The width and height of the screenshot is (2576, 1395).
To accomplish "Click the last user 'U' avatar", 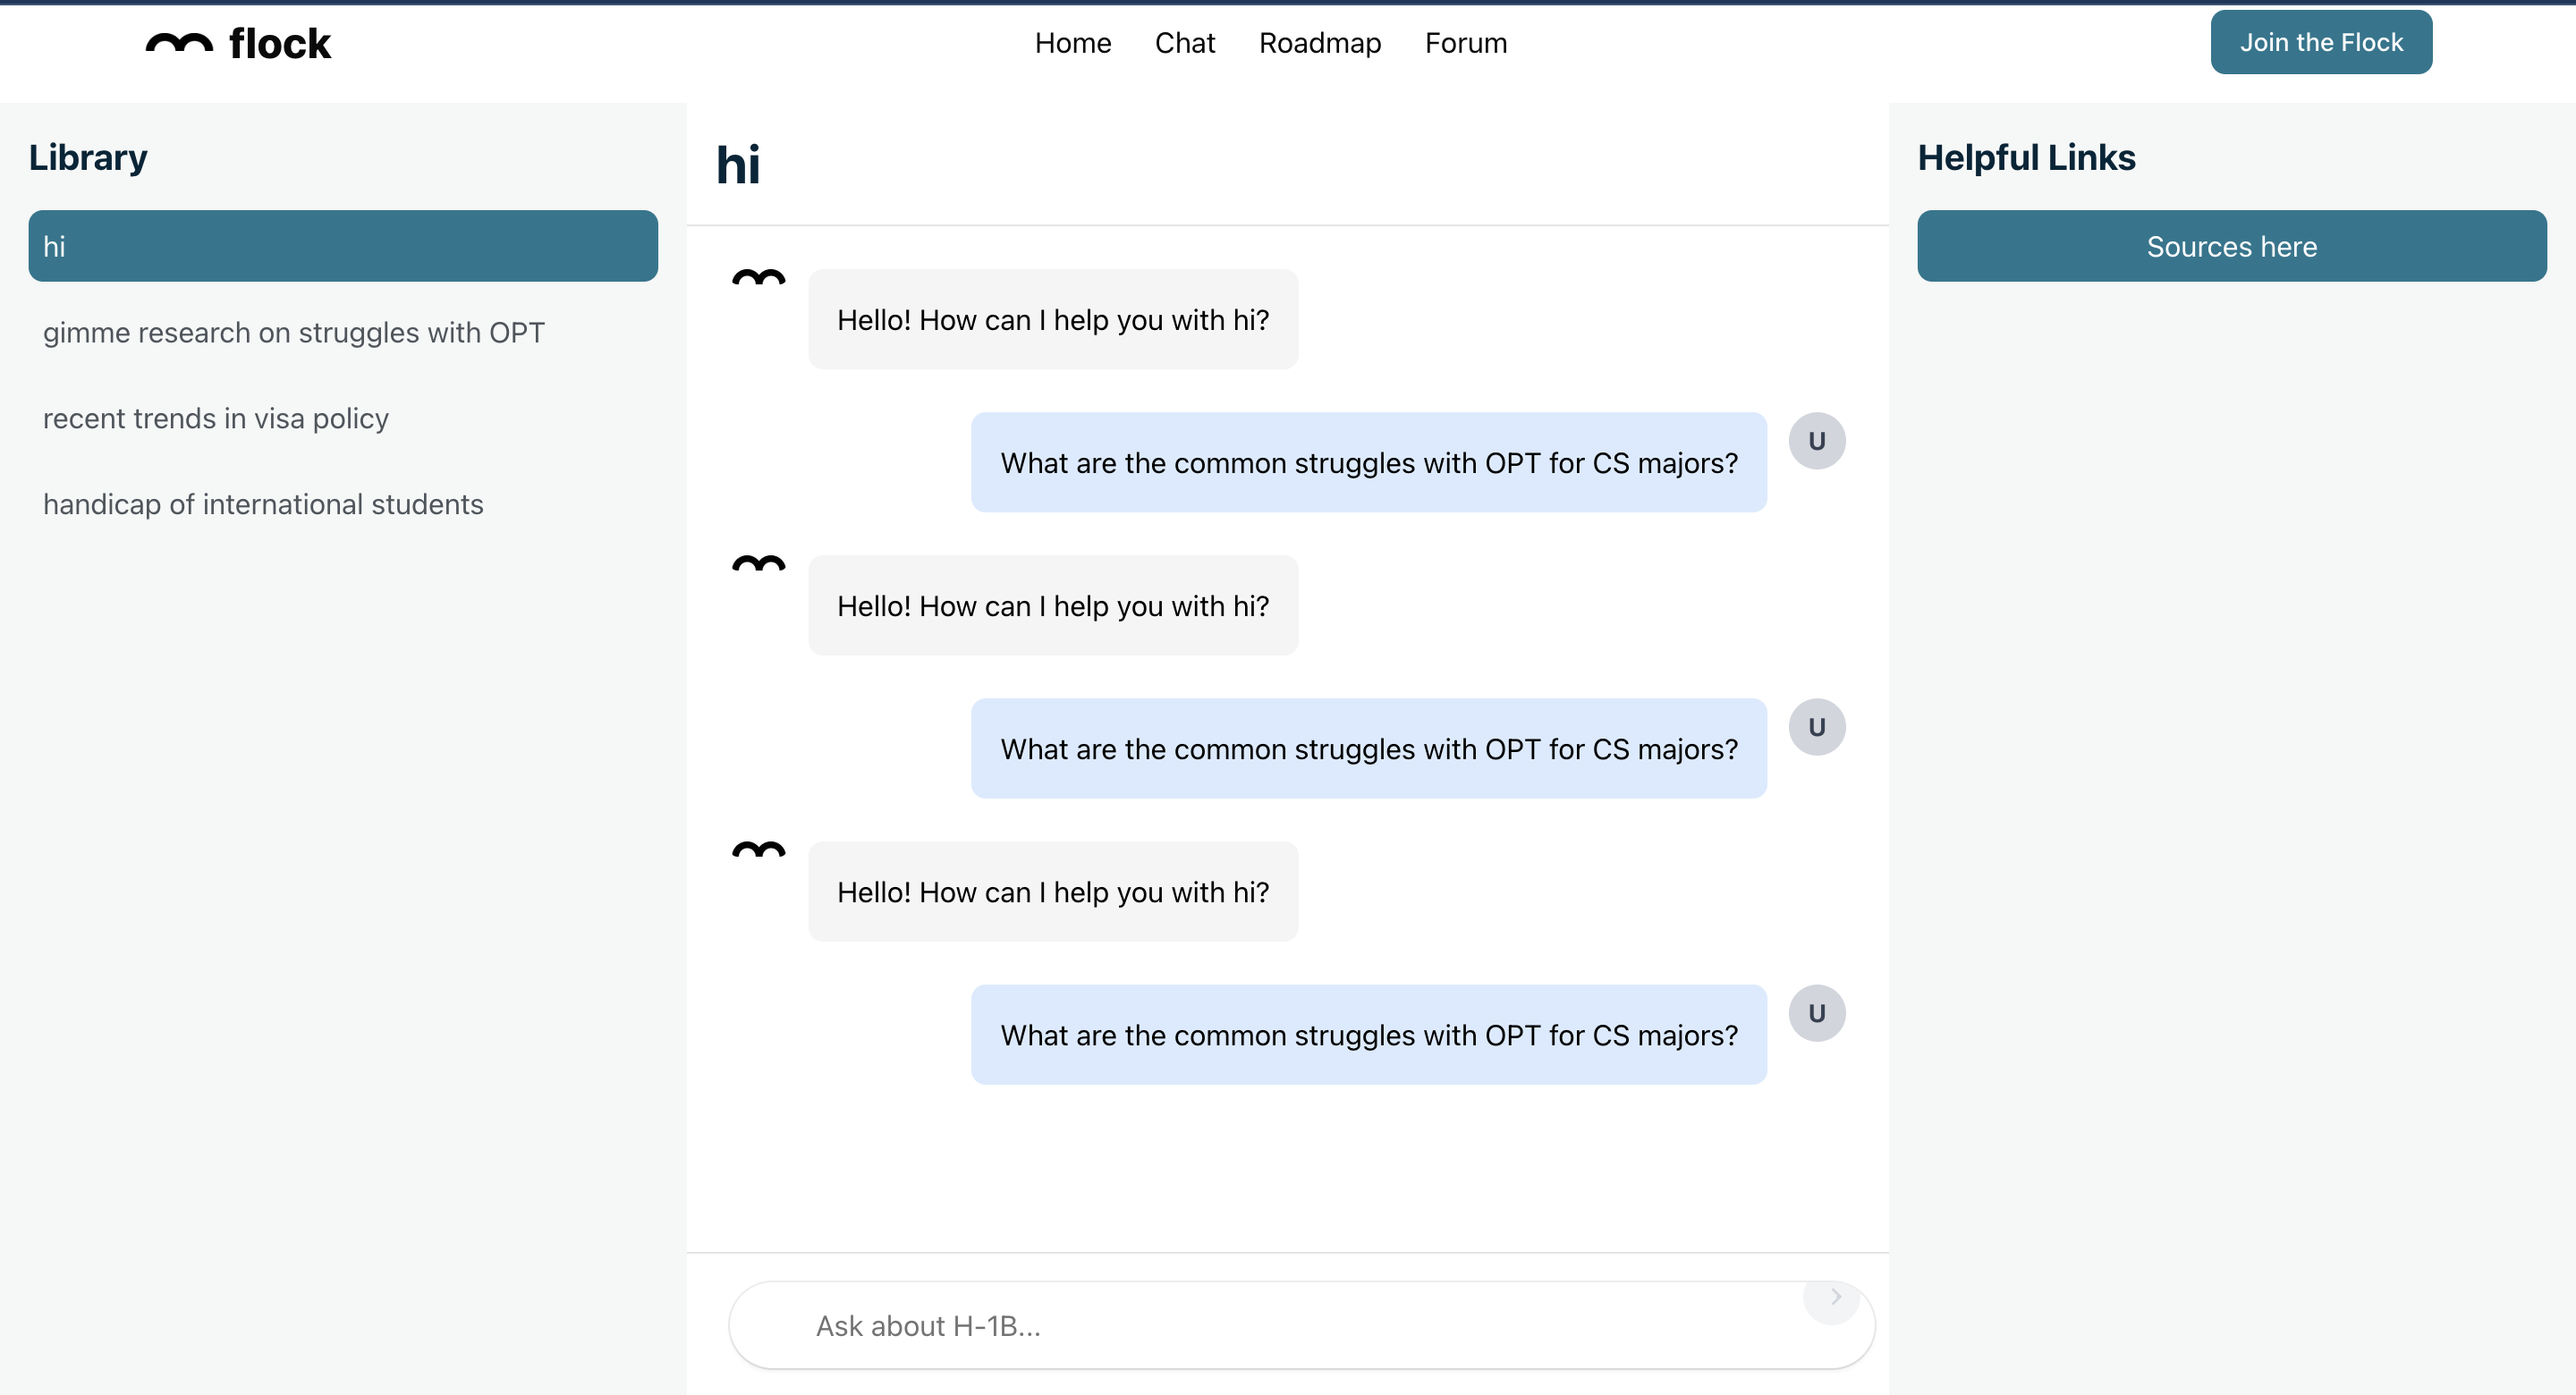I will (x=1816, y=1013).
